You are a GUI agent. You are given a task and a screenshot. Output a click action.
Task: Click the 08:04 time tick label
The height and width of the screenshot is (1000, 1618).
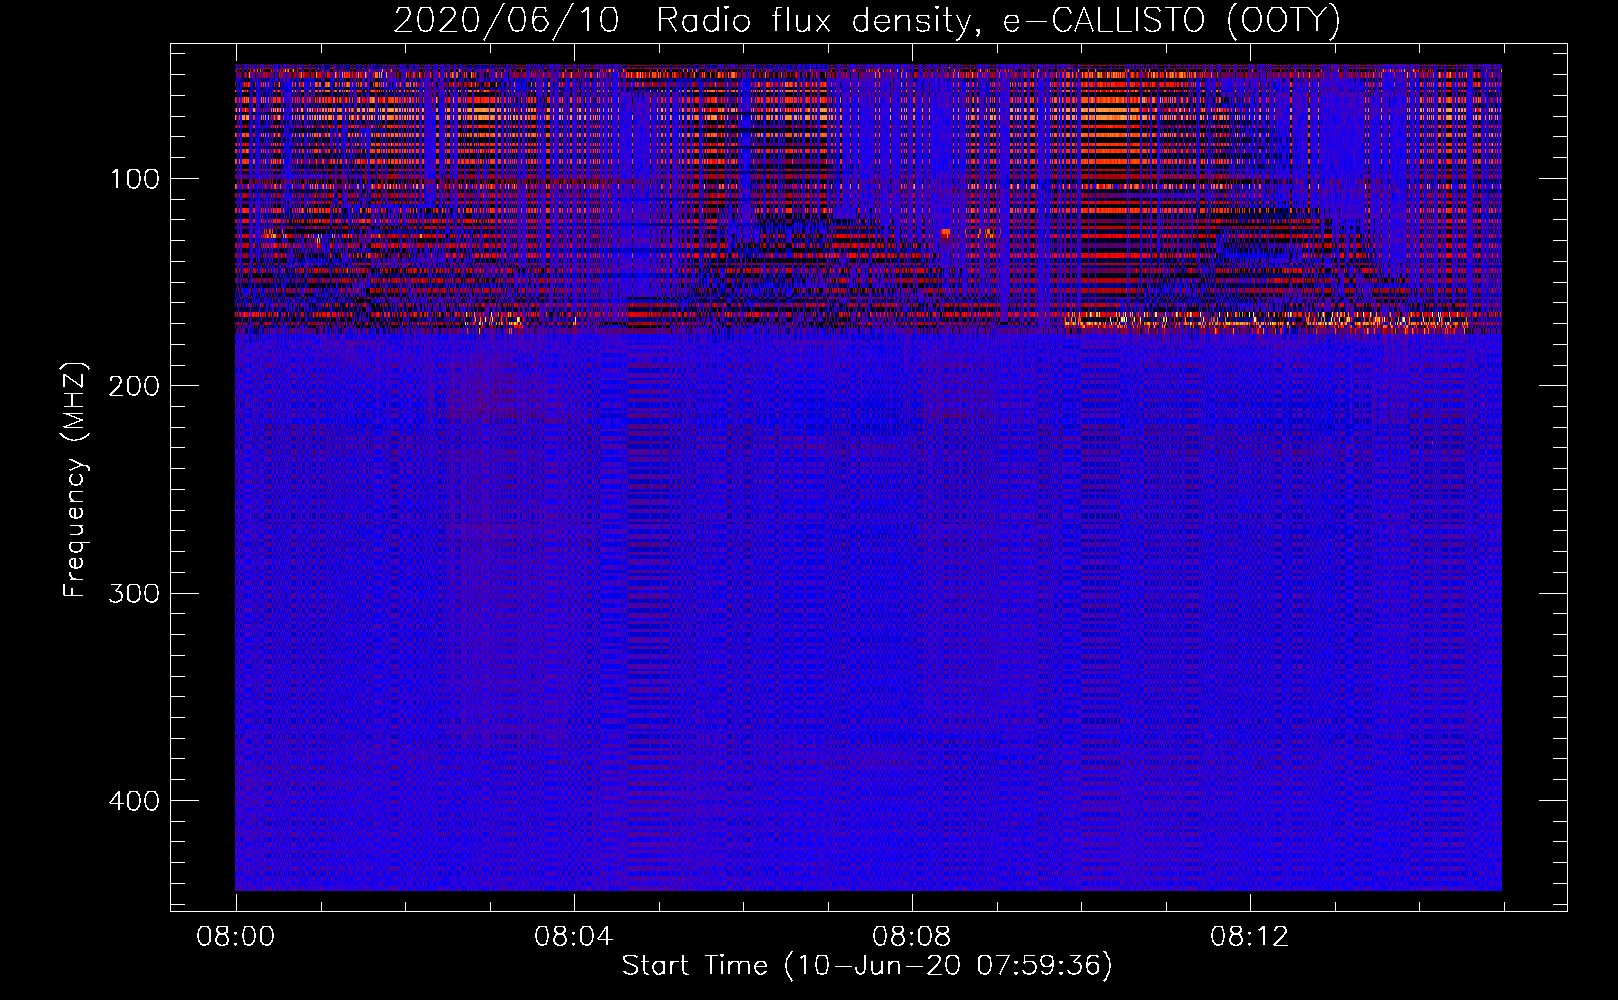(x=573, y=937)
